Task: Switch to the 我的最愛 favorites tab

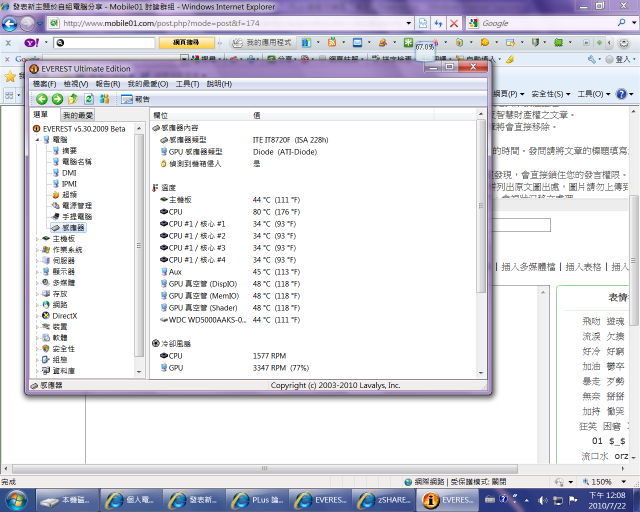Action: coord(78,116)
